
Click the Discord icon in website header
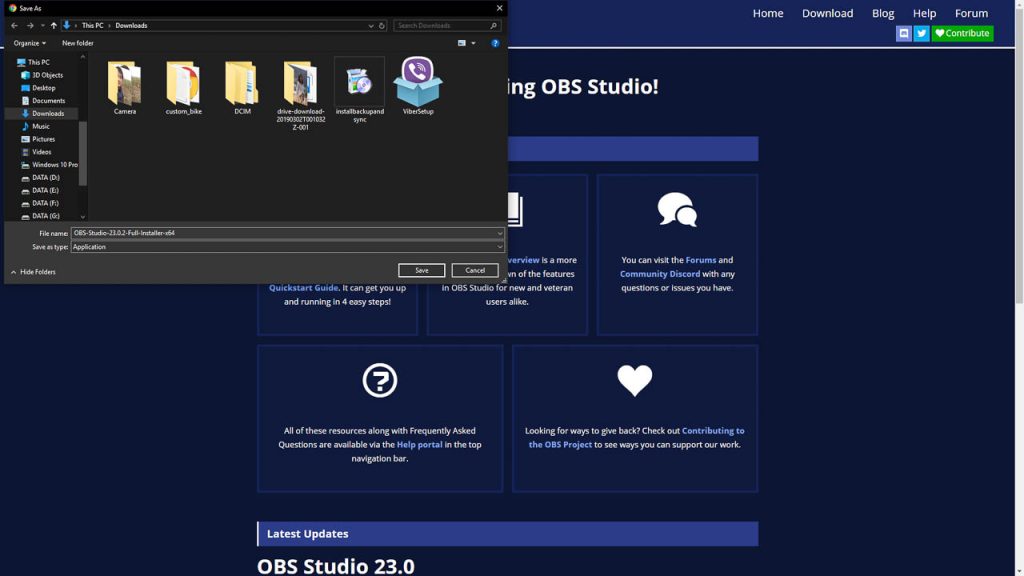904,33
